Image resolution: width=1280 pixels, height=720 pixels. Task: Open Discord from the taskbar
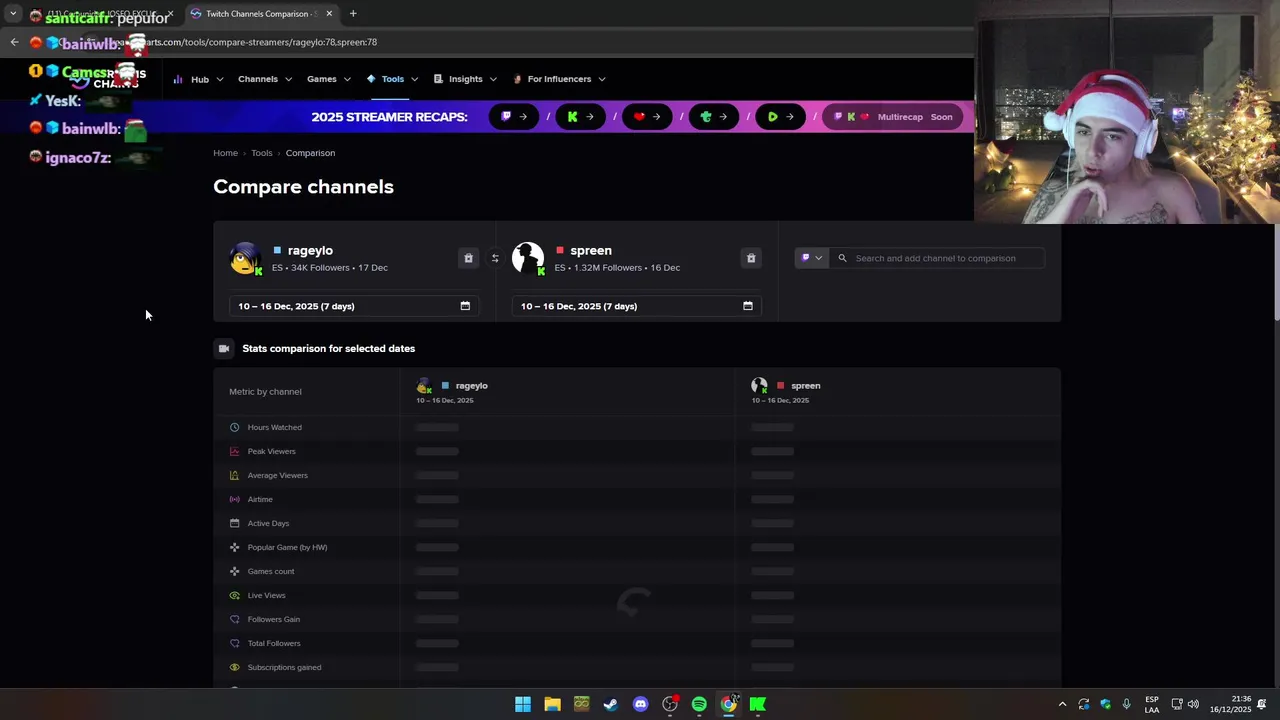[640, 704]
